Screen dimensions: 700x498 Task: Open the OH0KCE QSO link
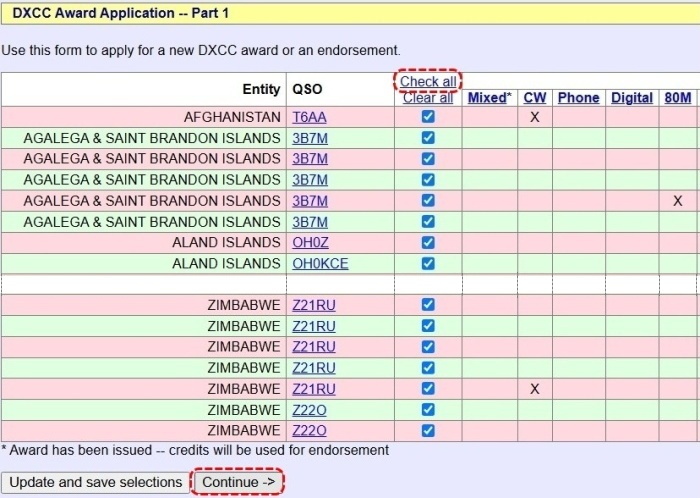pos(320,264)
